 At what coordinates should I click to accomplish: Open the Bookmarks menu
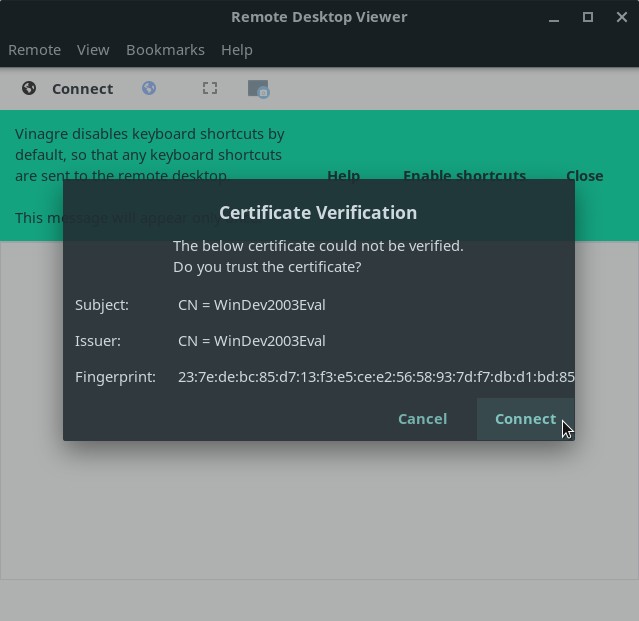click(x=165, y=49)
